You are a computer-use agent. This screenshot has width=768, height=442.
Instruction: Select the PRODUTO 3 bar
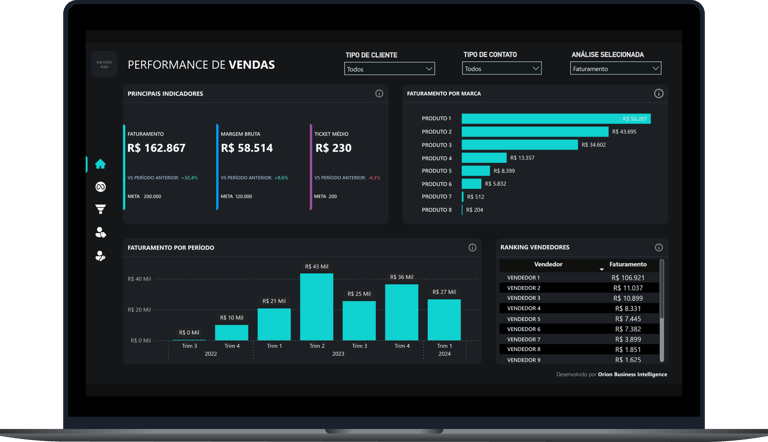pyautogui.click(x=520, y=145)
